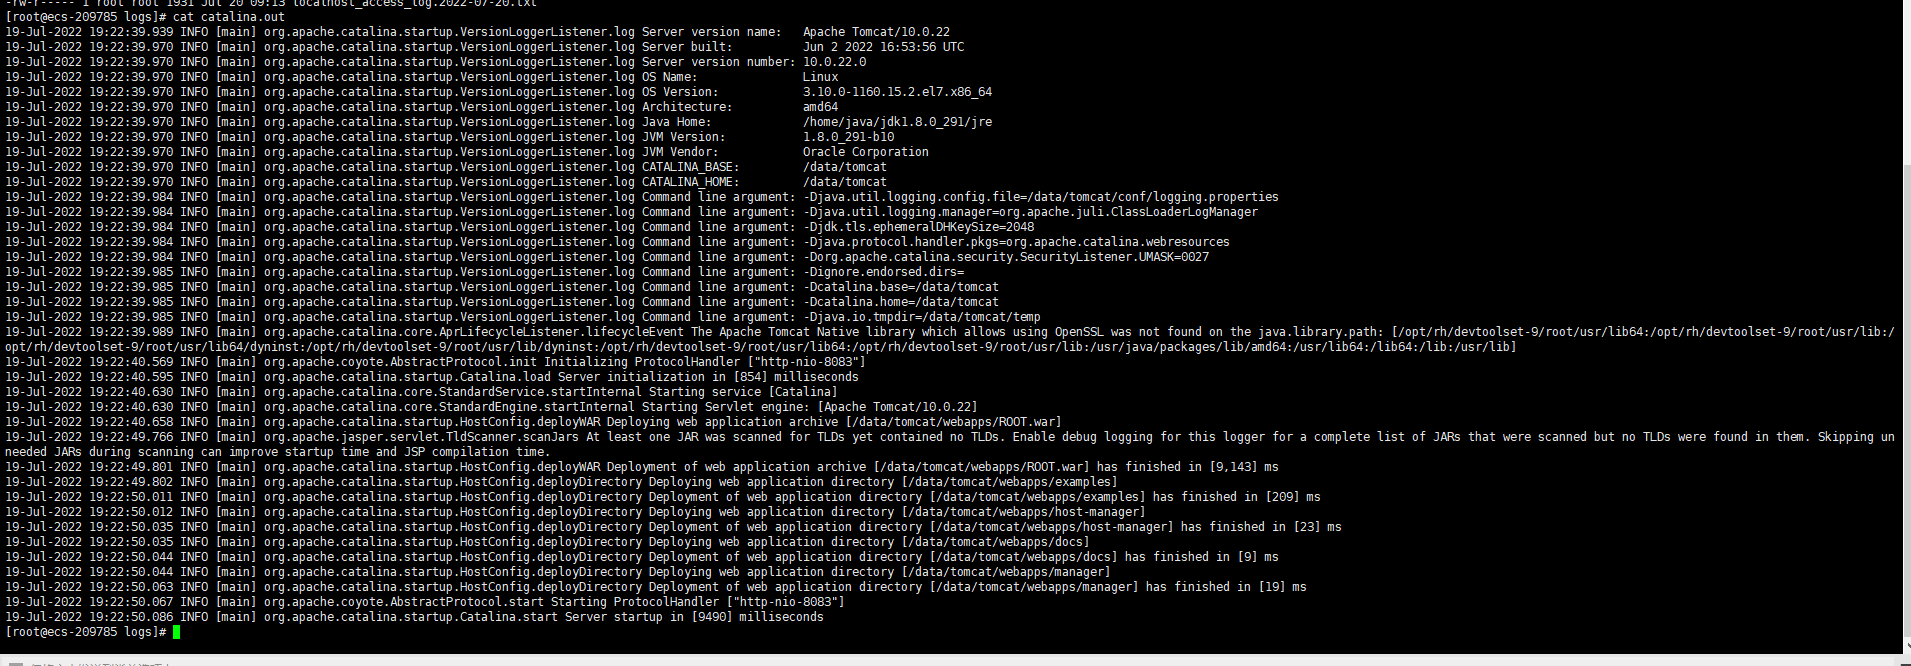This screenshot has width=1911, height=666.
Task: Click the JVM vendor 'Oracle Corporation'
Action: point(865,152)
